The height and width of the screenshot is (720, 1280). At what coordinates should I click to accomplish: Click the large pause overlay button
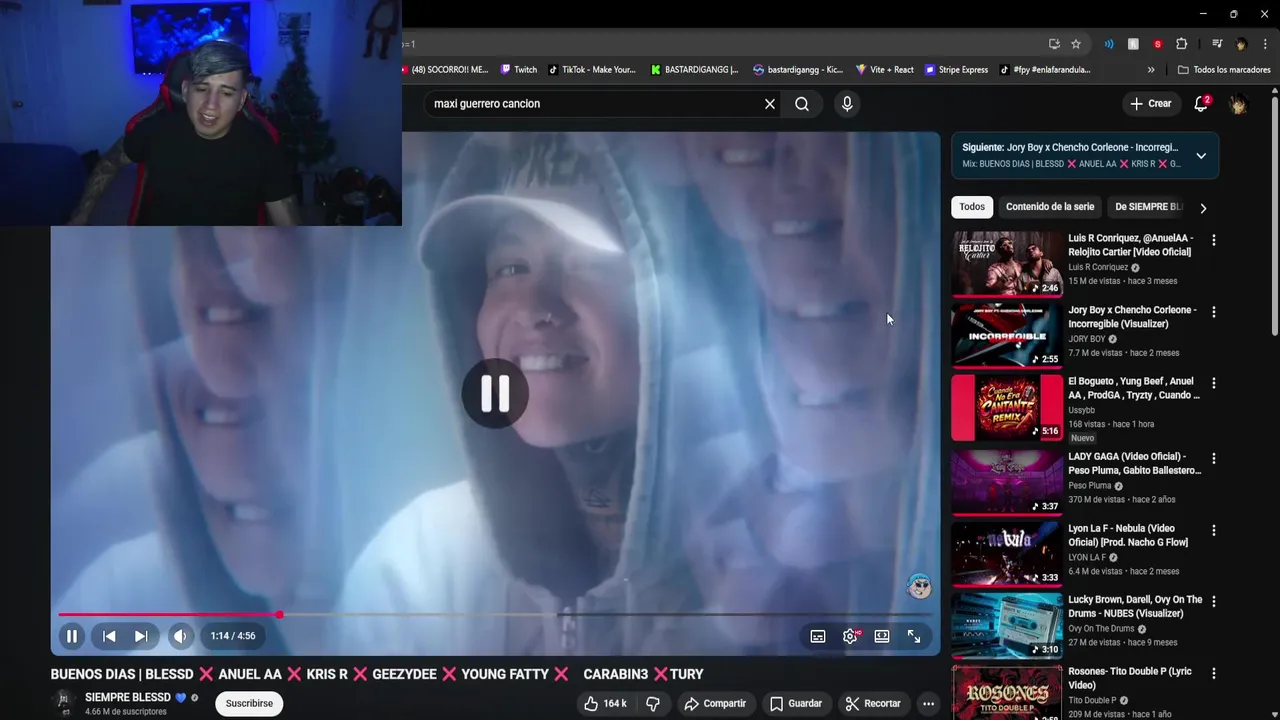point(495,394)
